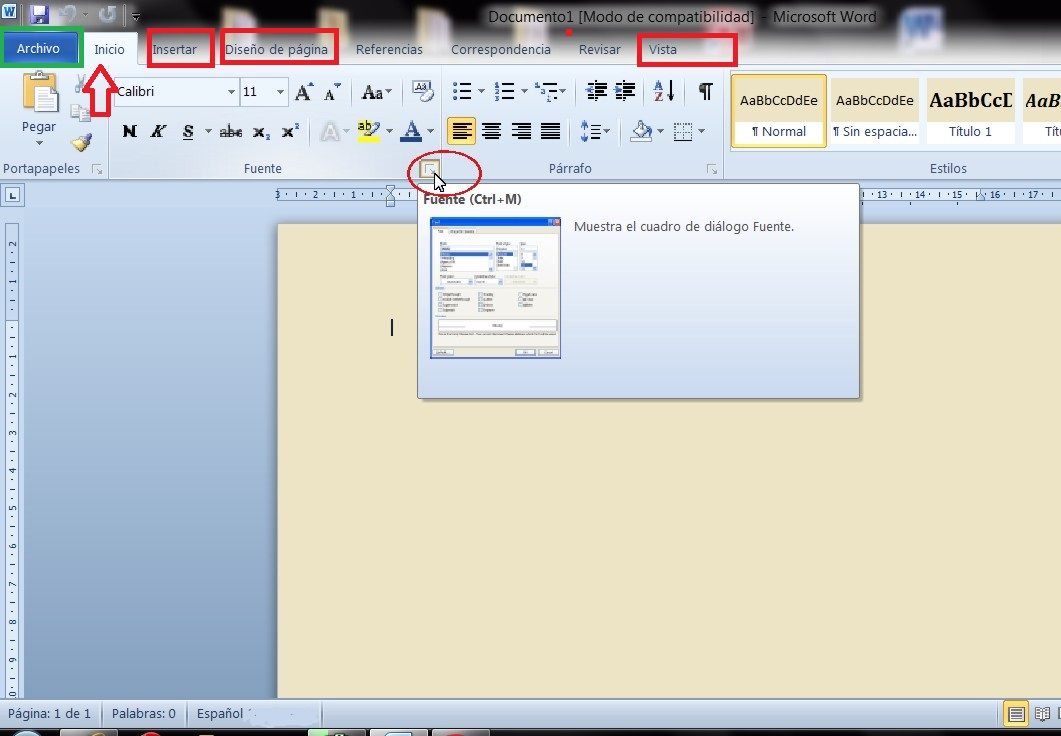Apply the Título 1 style
This screenshot has height=736, width=1061.
970,112
